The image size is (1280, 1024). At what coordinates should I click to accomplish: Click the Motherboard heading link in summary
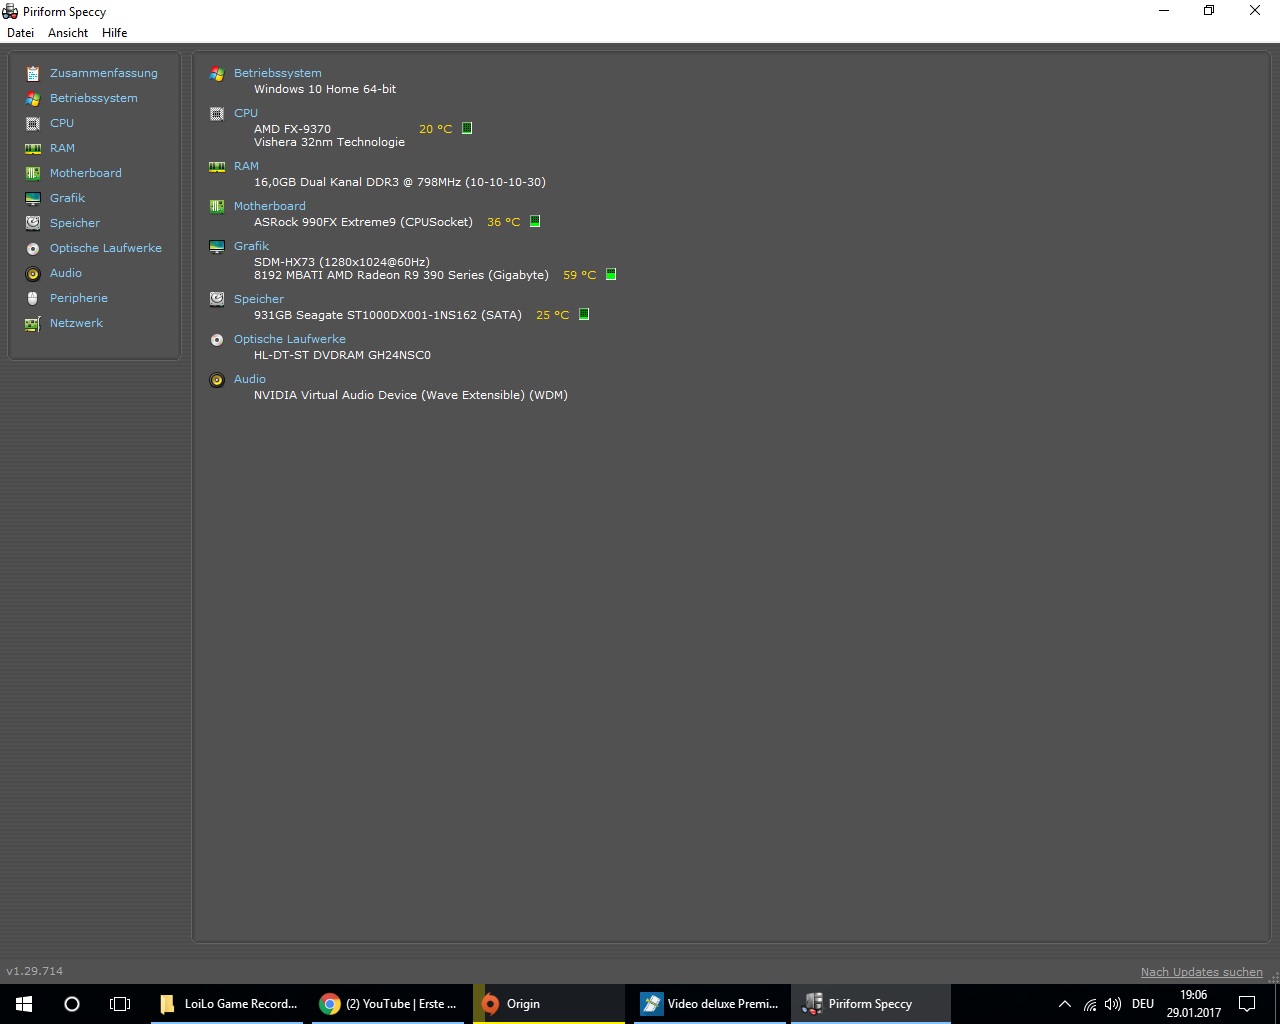click(x=270, y=206)
